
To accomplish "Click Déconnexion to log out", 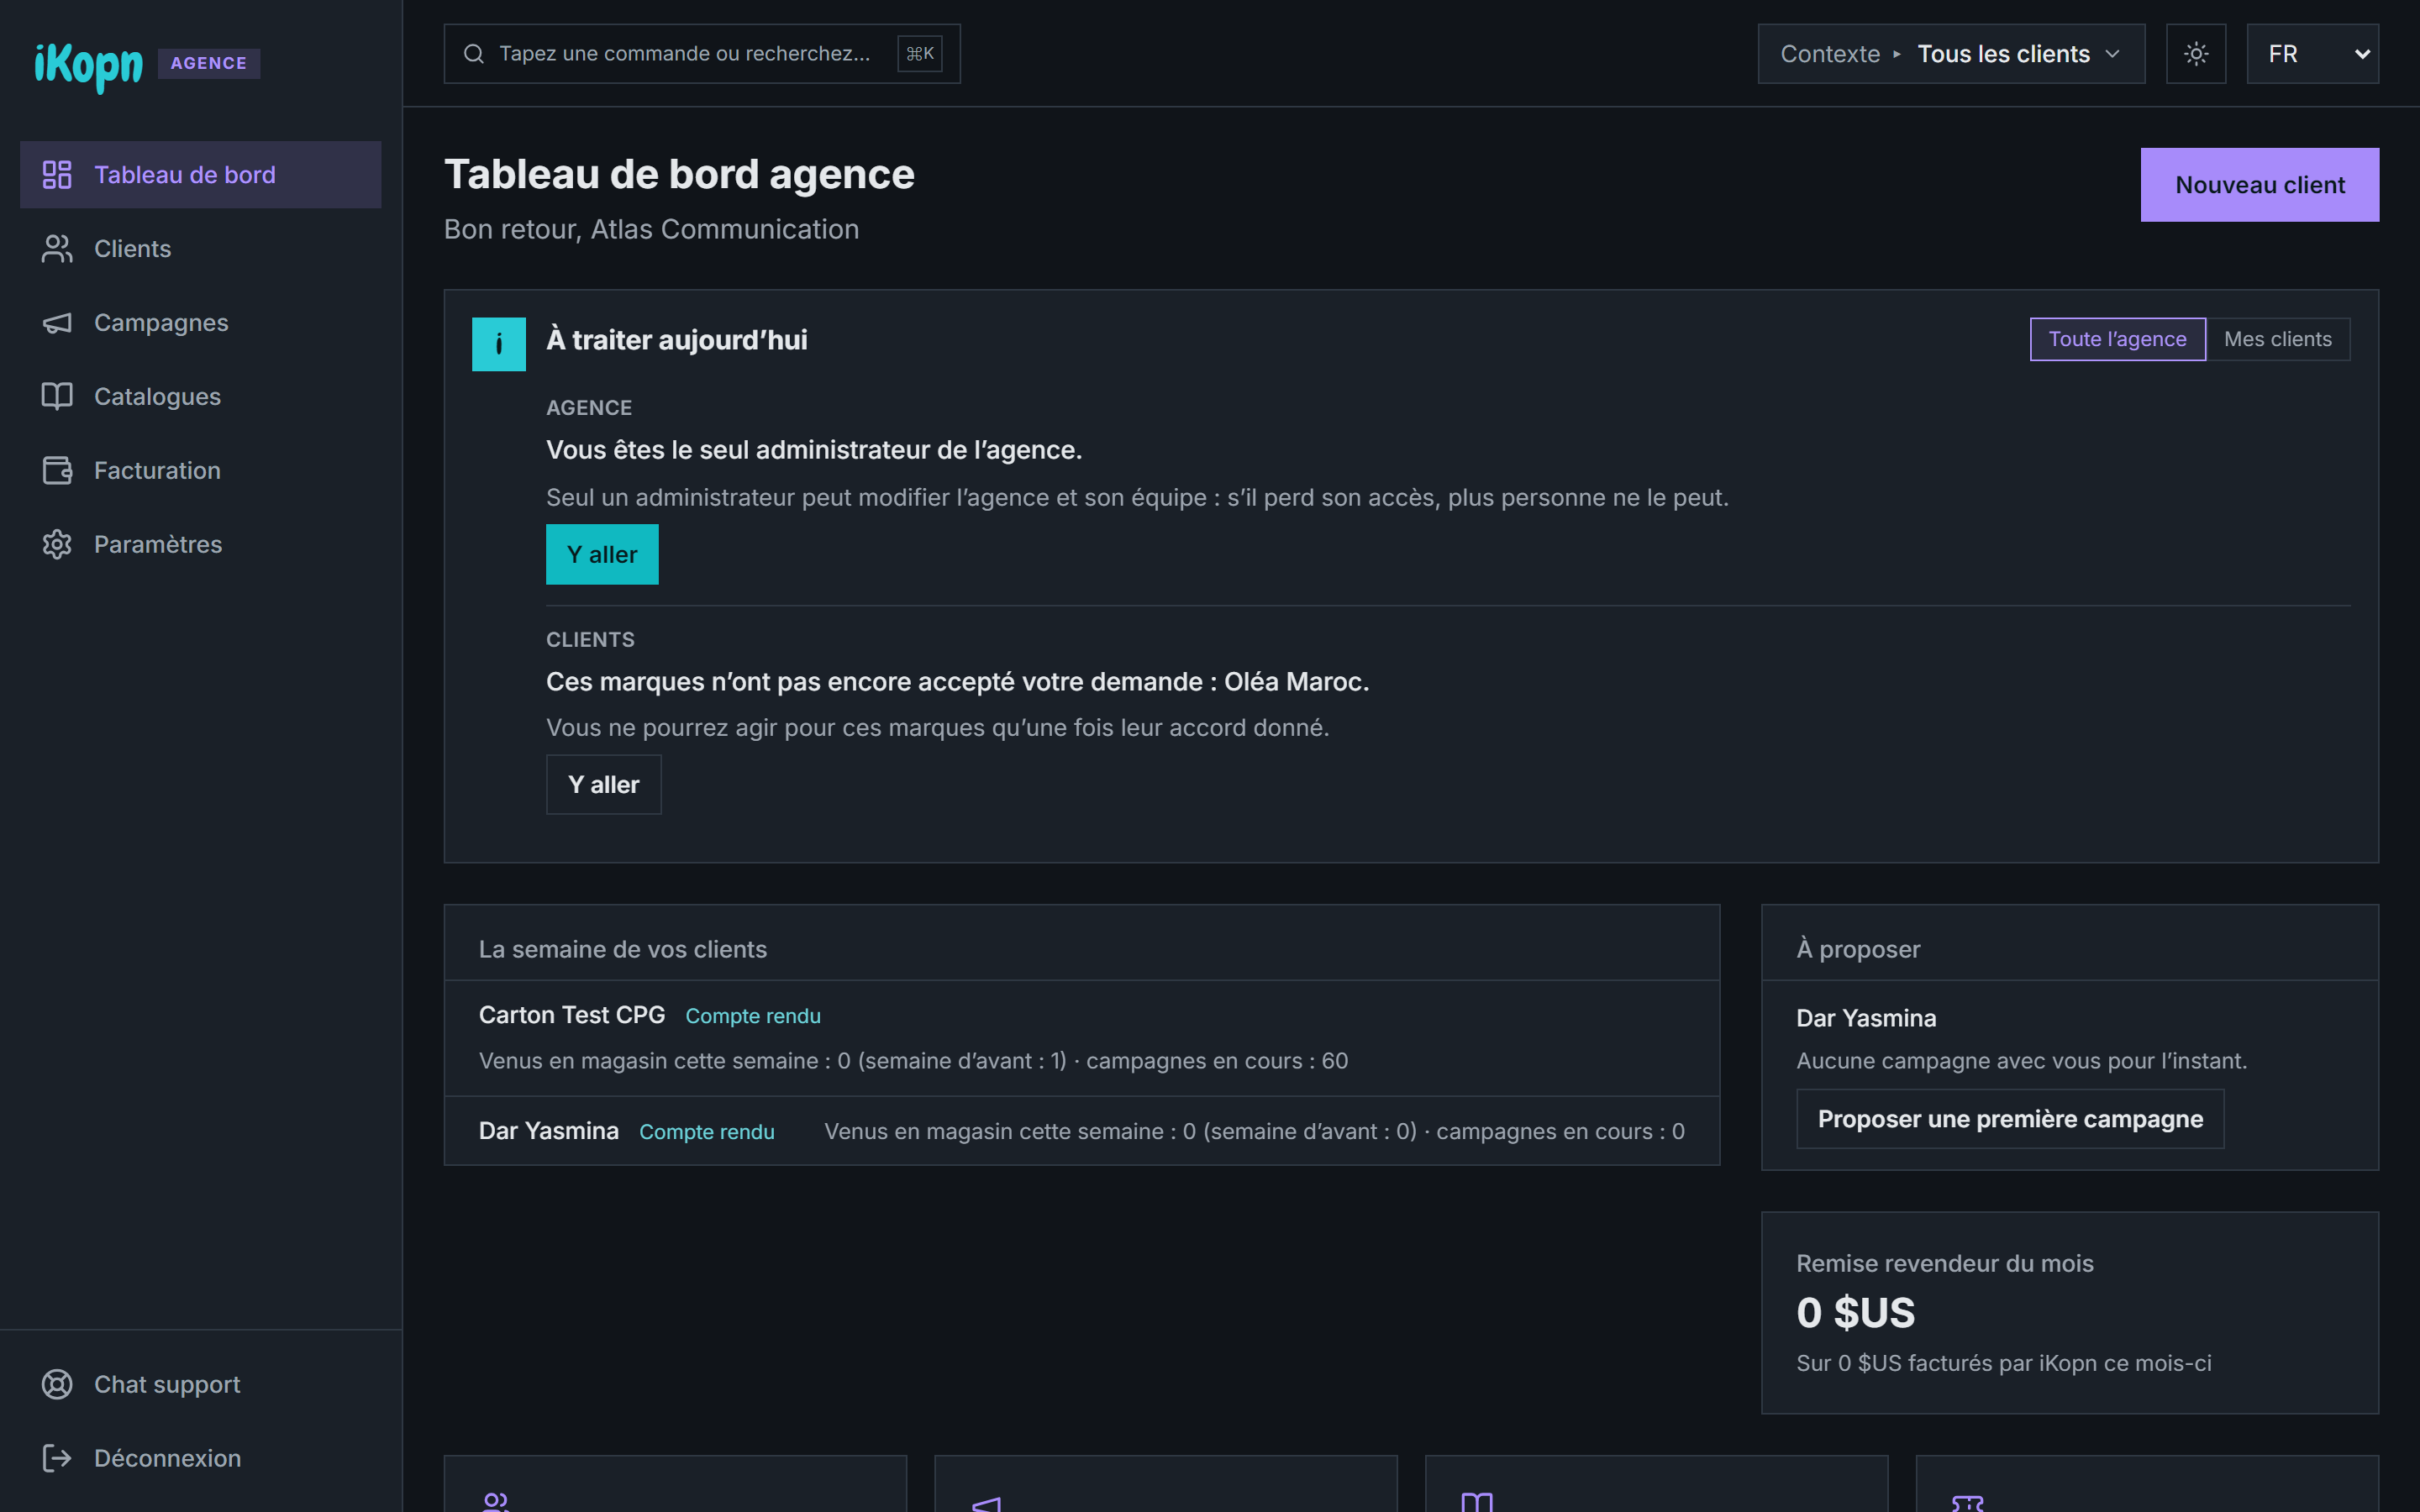I will (x=201, y=1459).
